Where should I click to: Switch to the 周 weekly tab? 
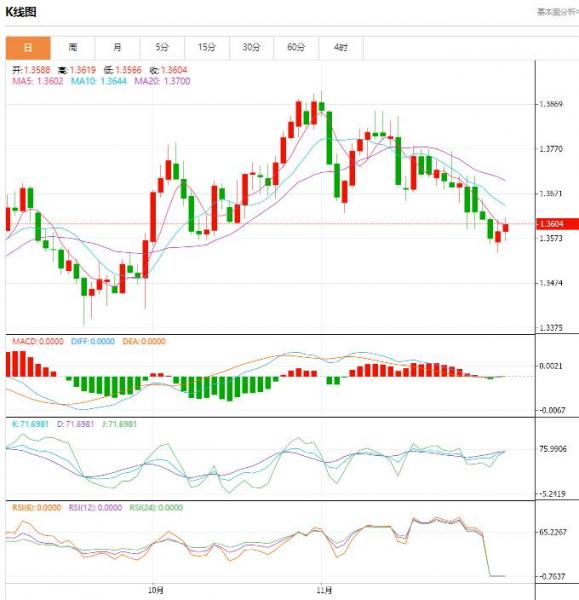coord(73,48)
